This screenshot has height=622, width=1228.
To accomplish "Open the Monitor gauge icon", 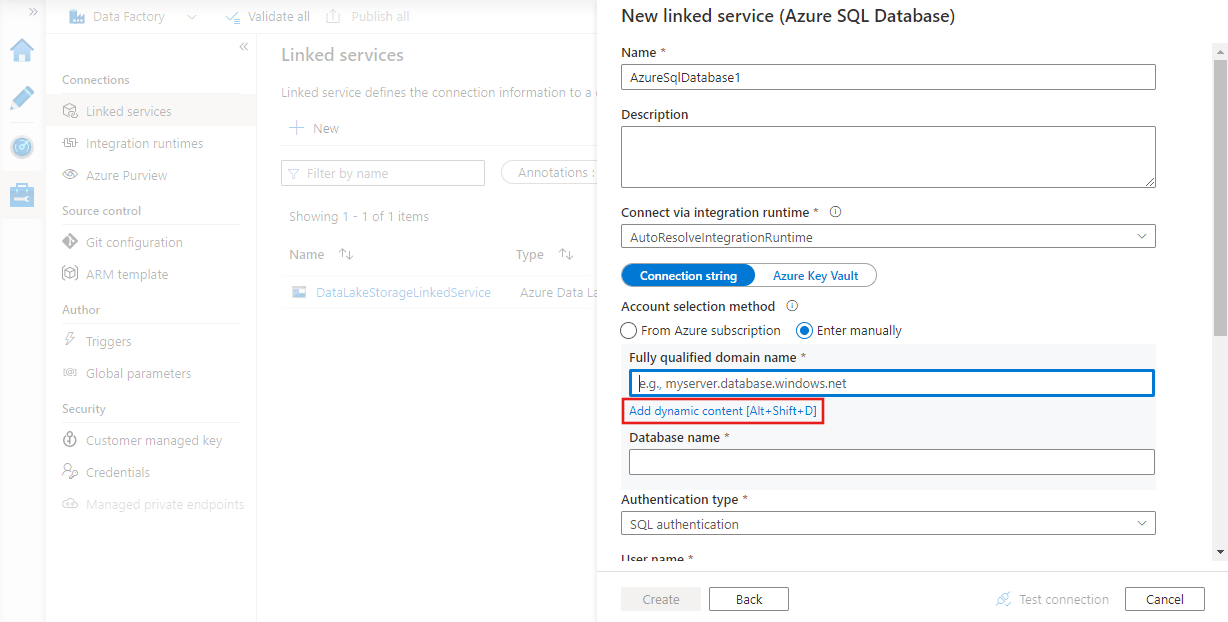I will (x=22, y=146).
